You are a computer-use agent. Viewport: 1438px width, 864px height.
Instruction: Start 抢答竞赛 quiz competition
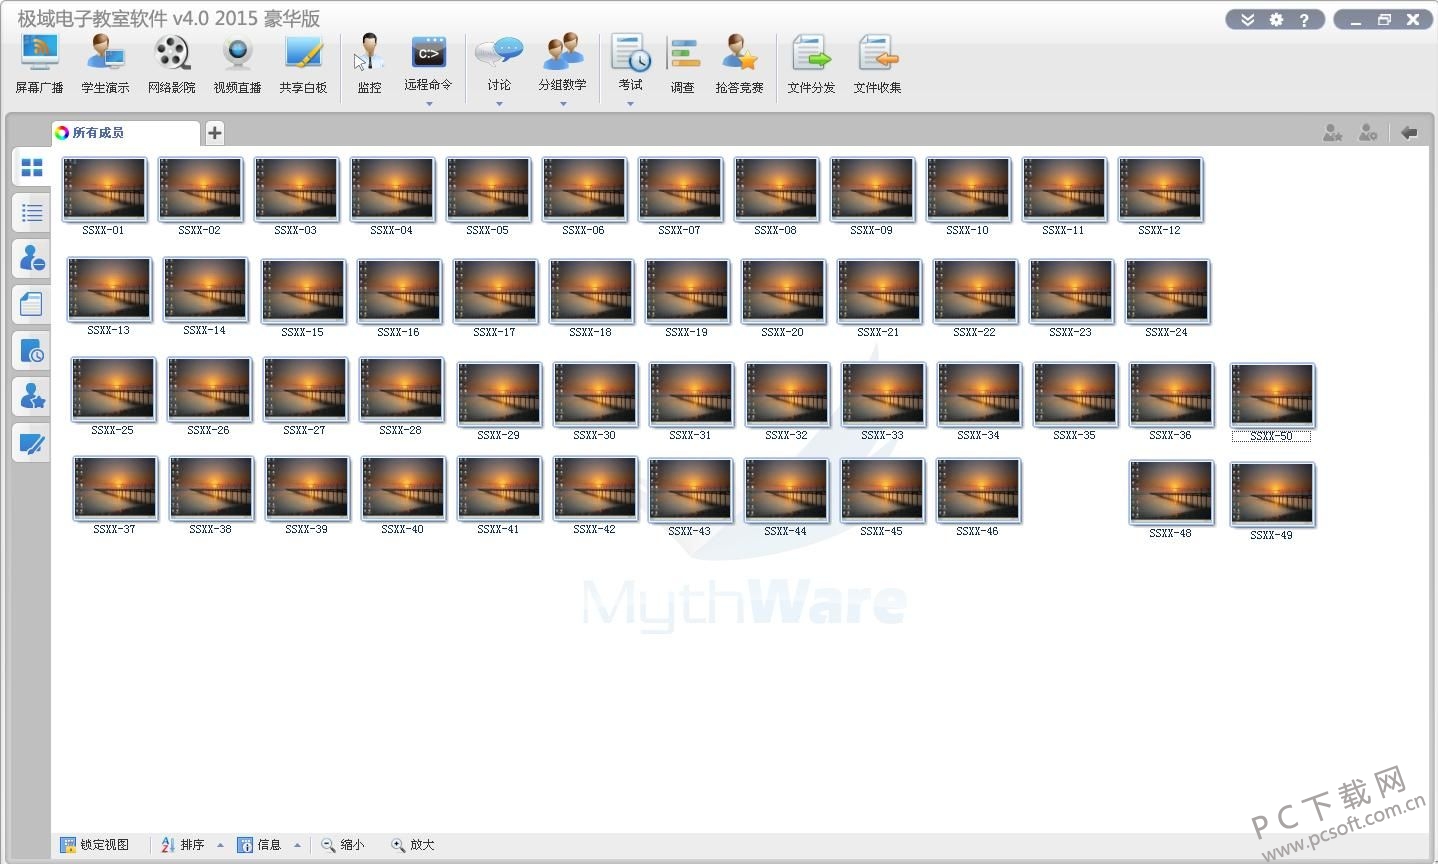739,65
